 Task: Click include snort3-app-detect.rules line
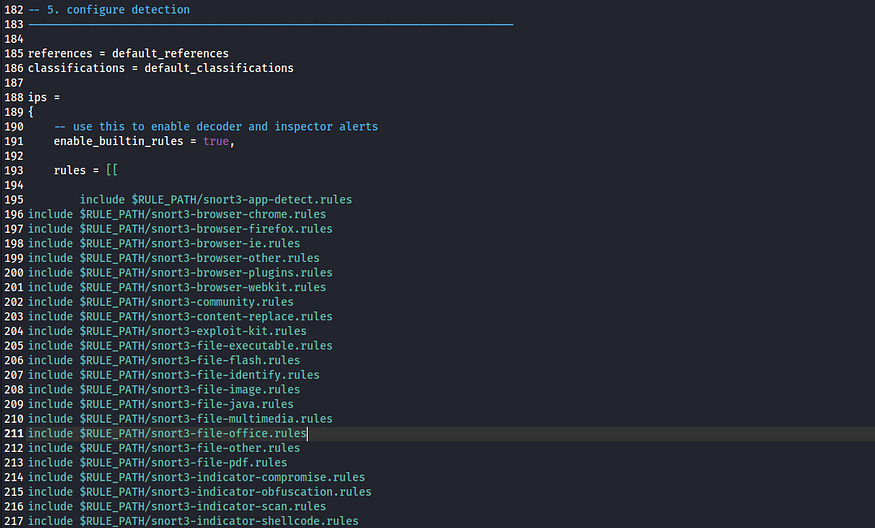(x=216, y=199)
